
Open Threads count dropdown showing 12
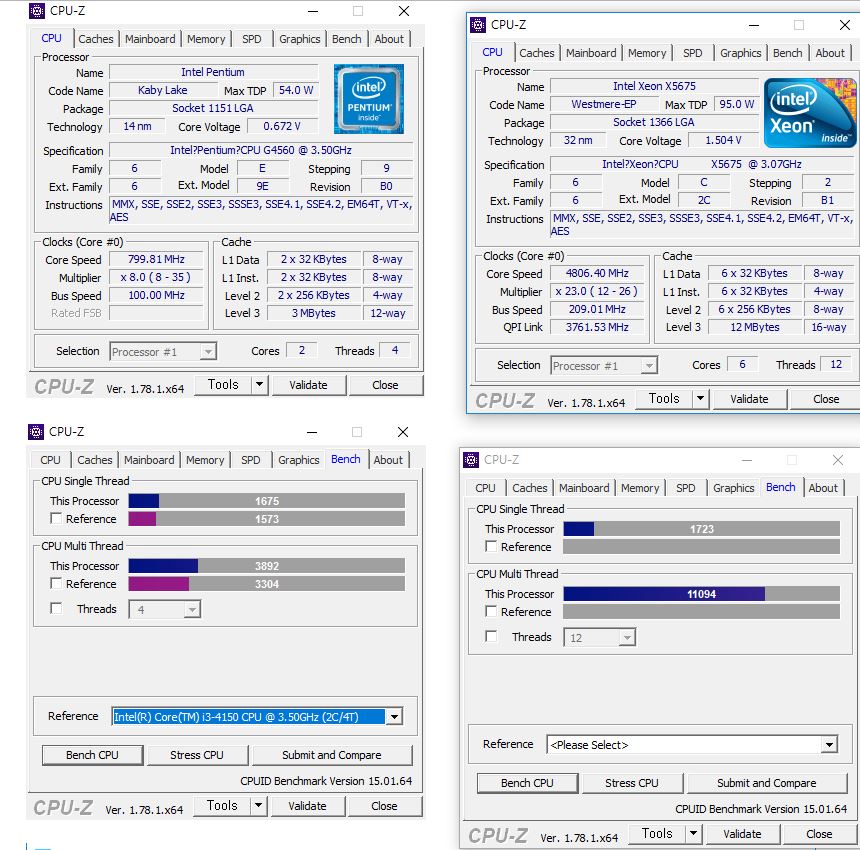click(626, 637)
